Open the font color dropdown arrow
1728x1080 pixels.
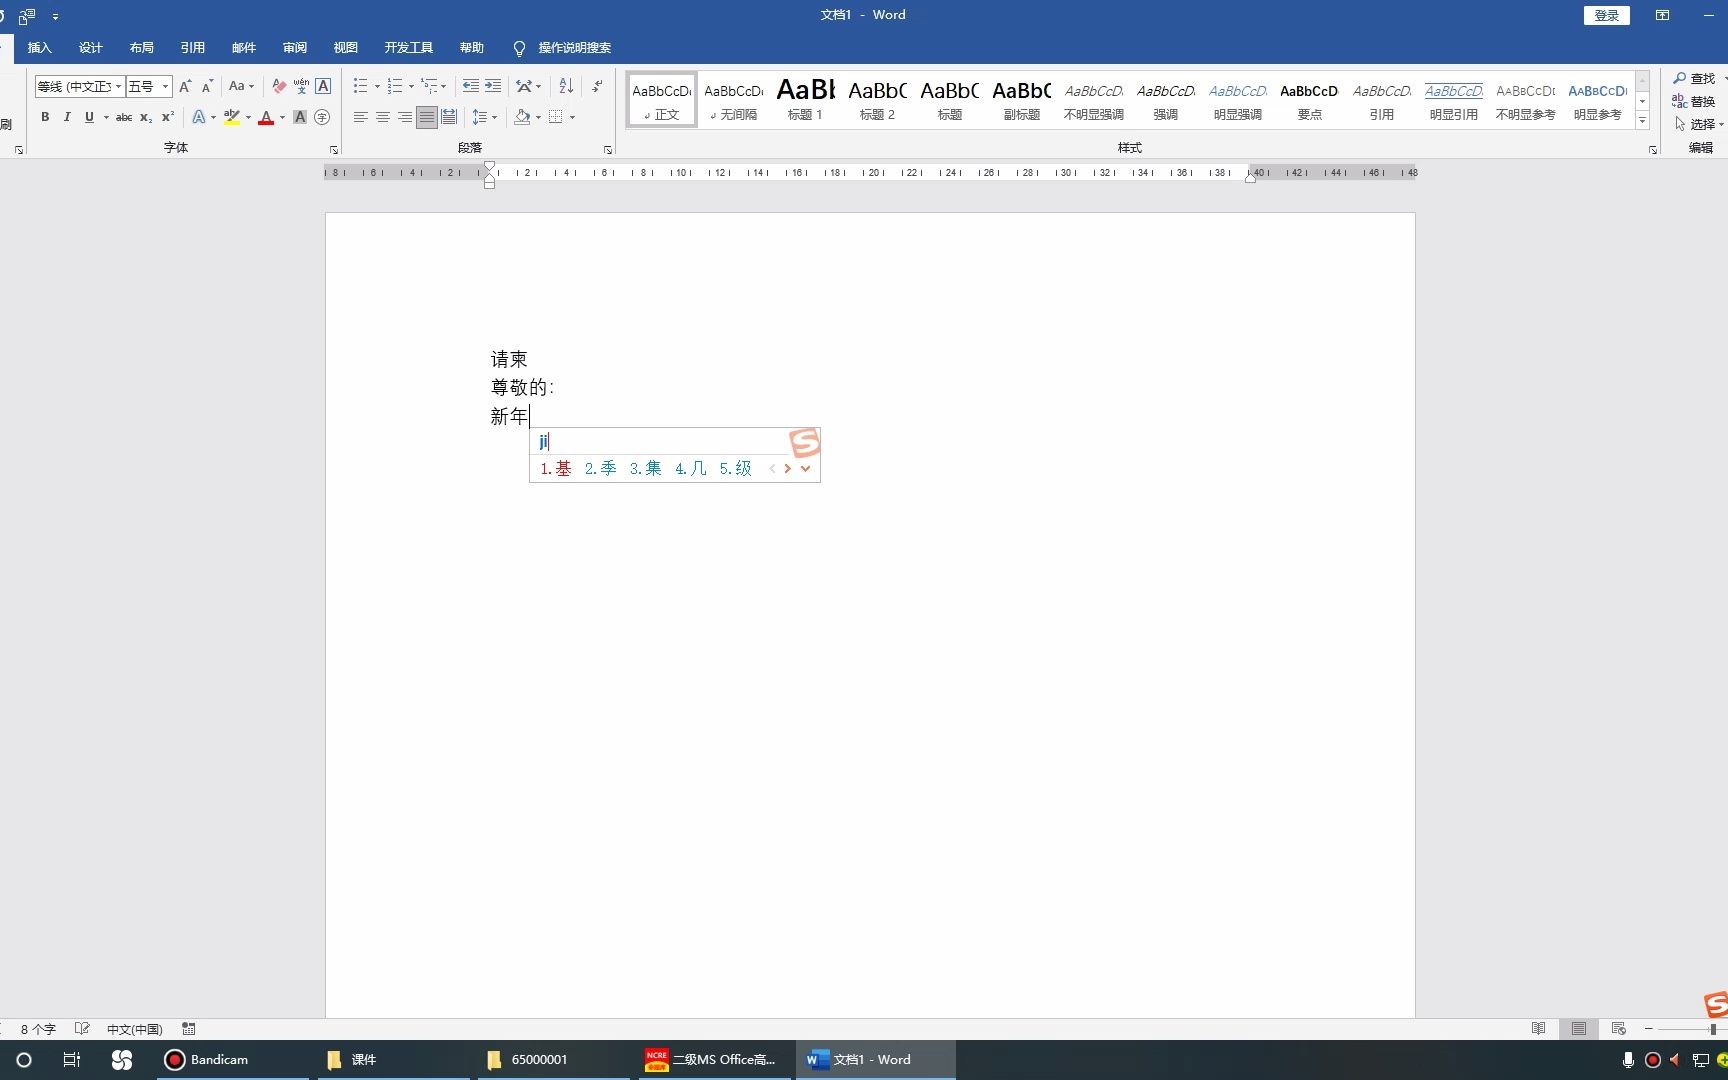point(281,117)
